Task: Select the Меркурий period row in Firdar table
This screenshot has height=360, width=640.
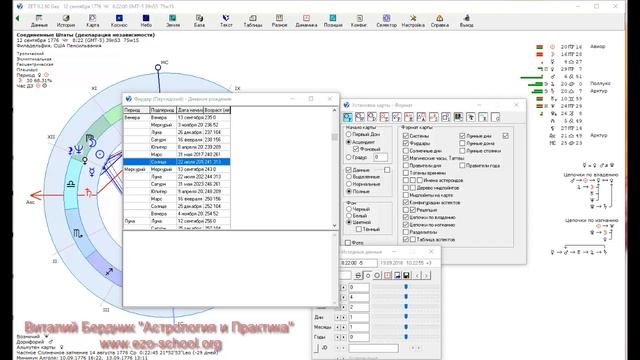Action: tap(177, 169)
